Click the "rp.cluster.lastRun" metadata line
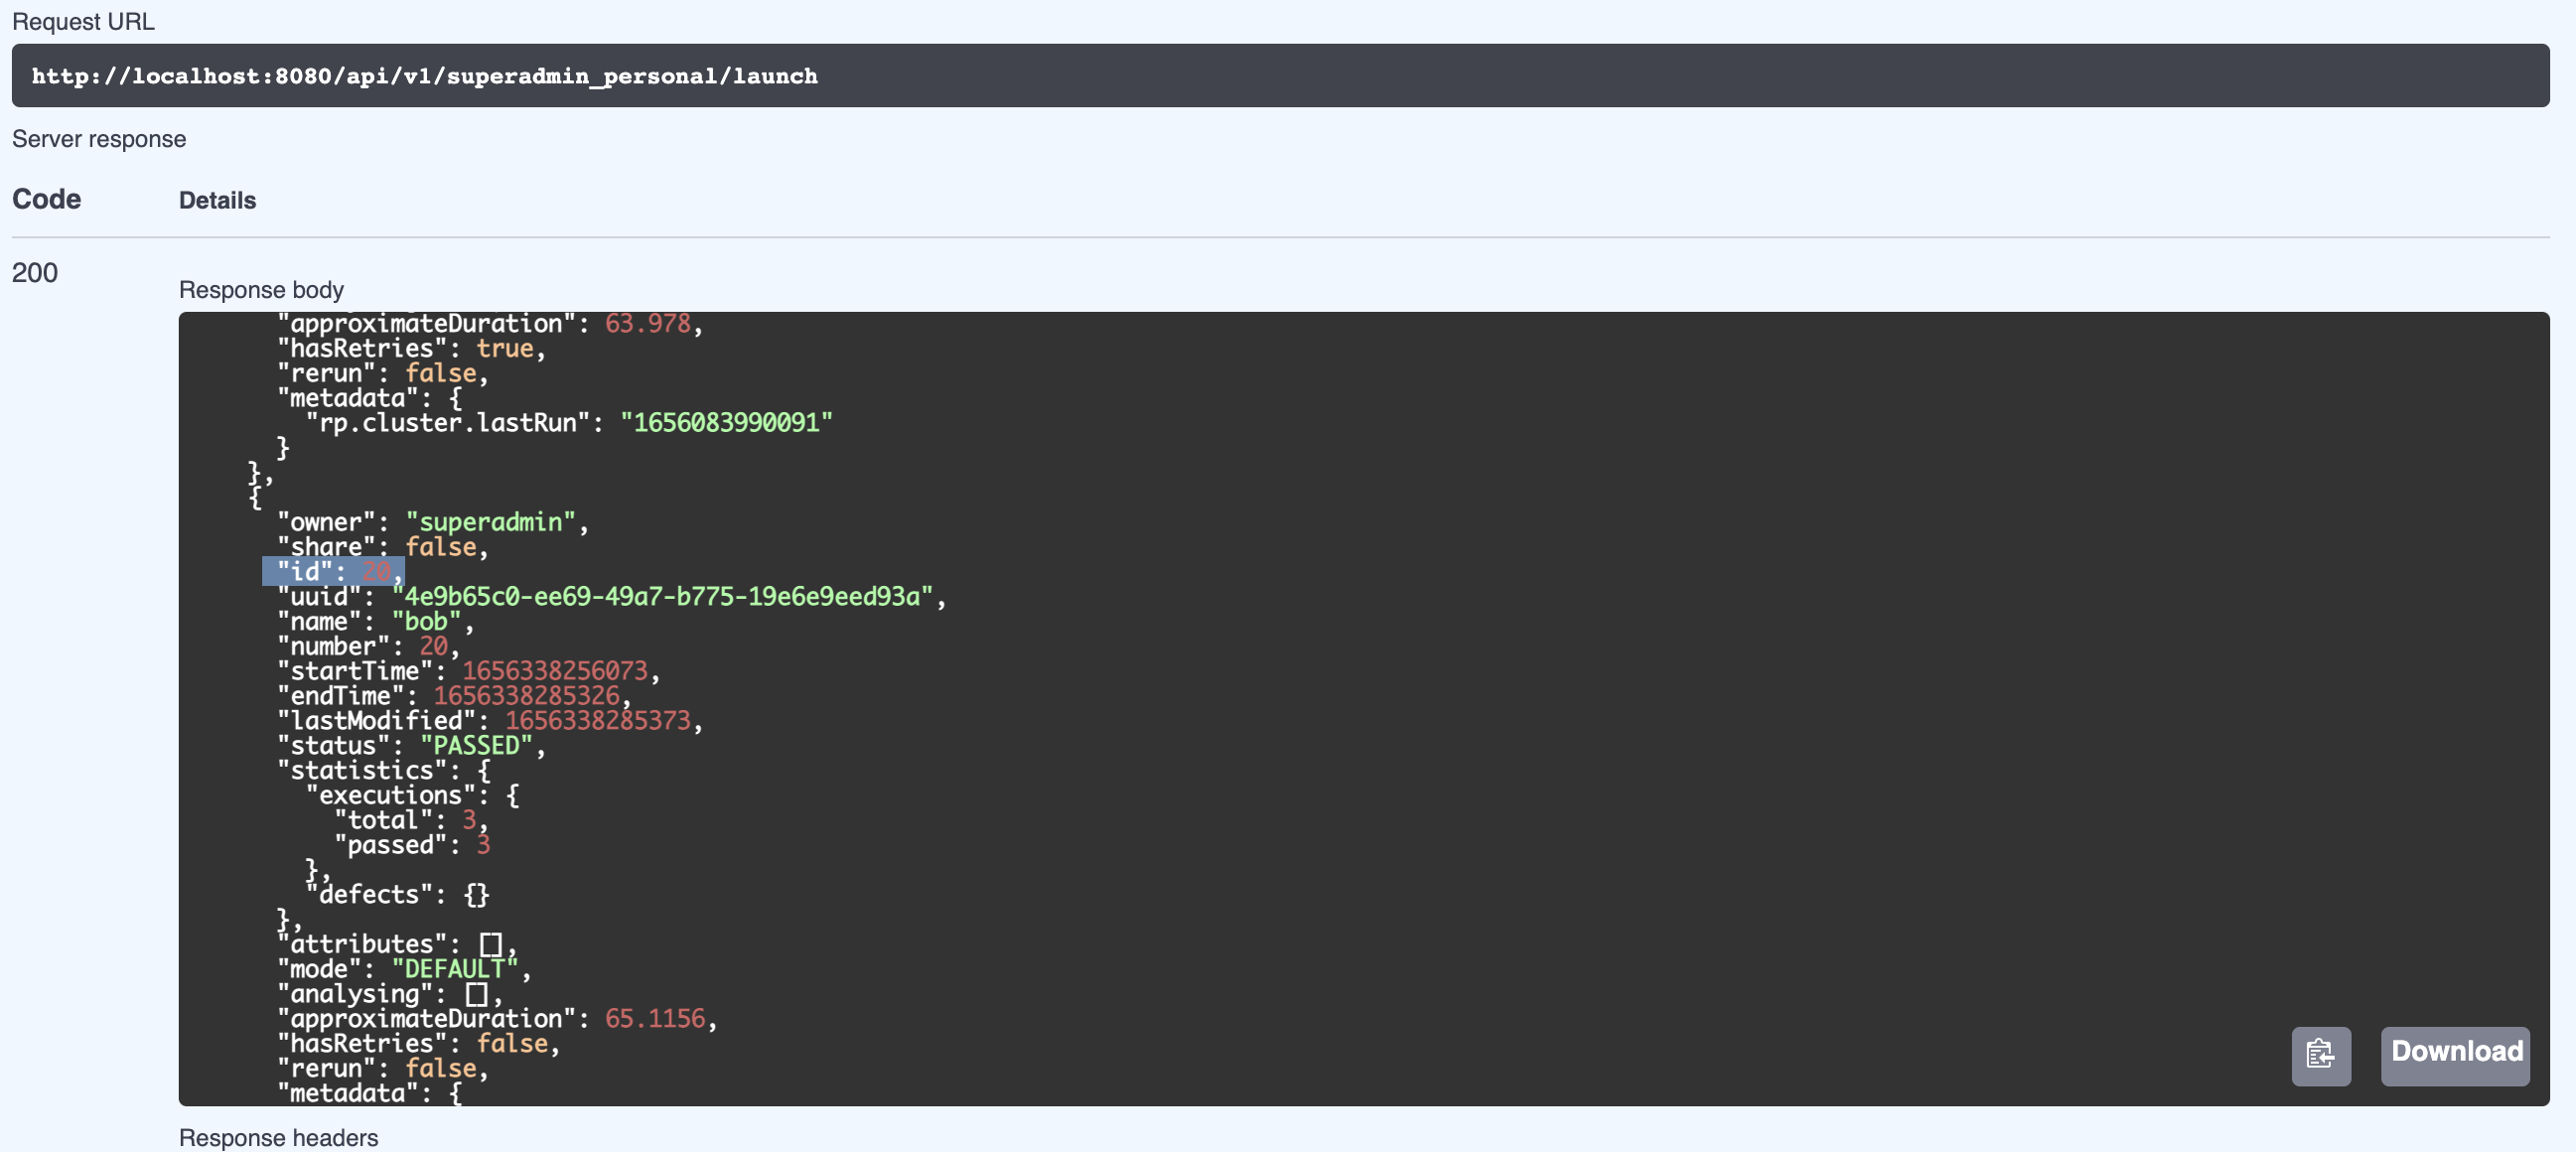This screenshot has height=1152, width=2576. [569, 422]
